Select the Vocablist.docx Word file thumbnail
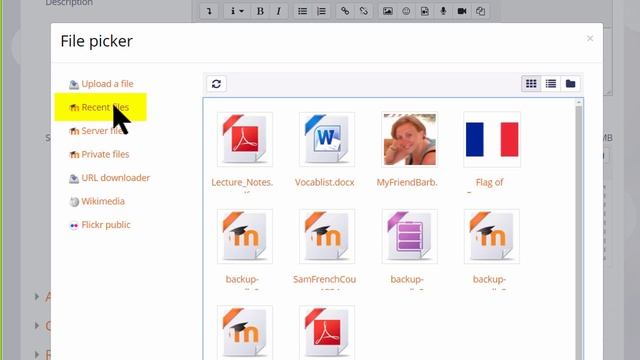Image resolution: width=640 pixels, height=360 pixels. (327, 140)
